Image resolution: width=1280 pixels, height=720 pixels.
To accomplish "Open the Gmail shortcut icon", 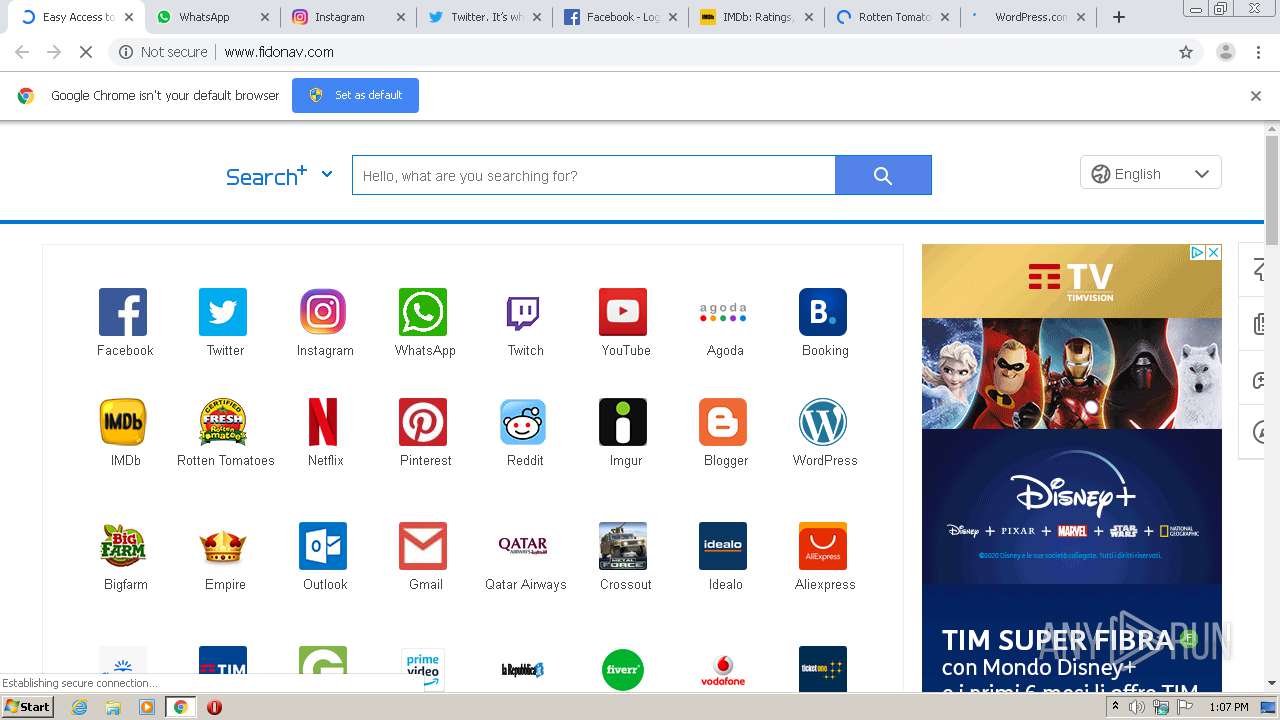I will click(x=423, y=546).
